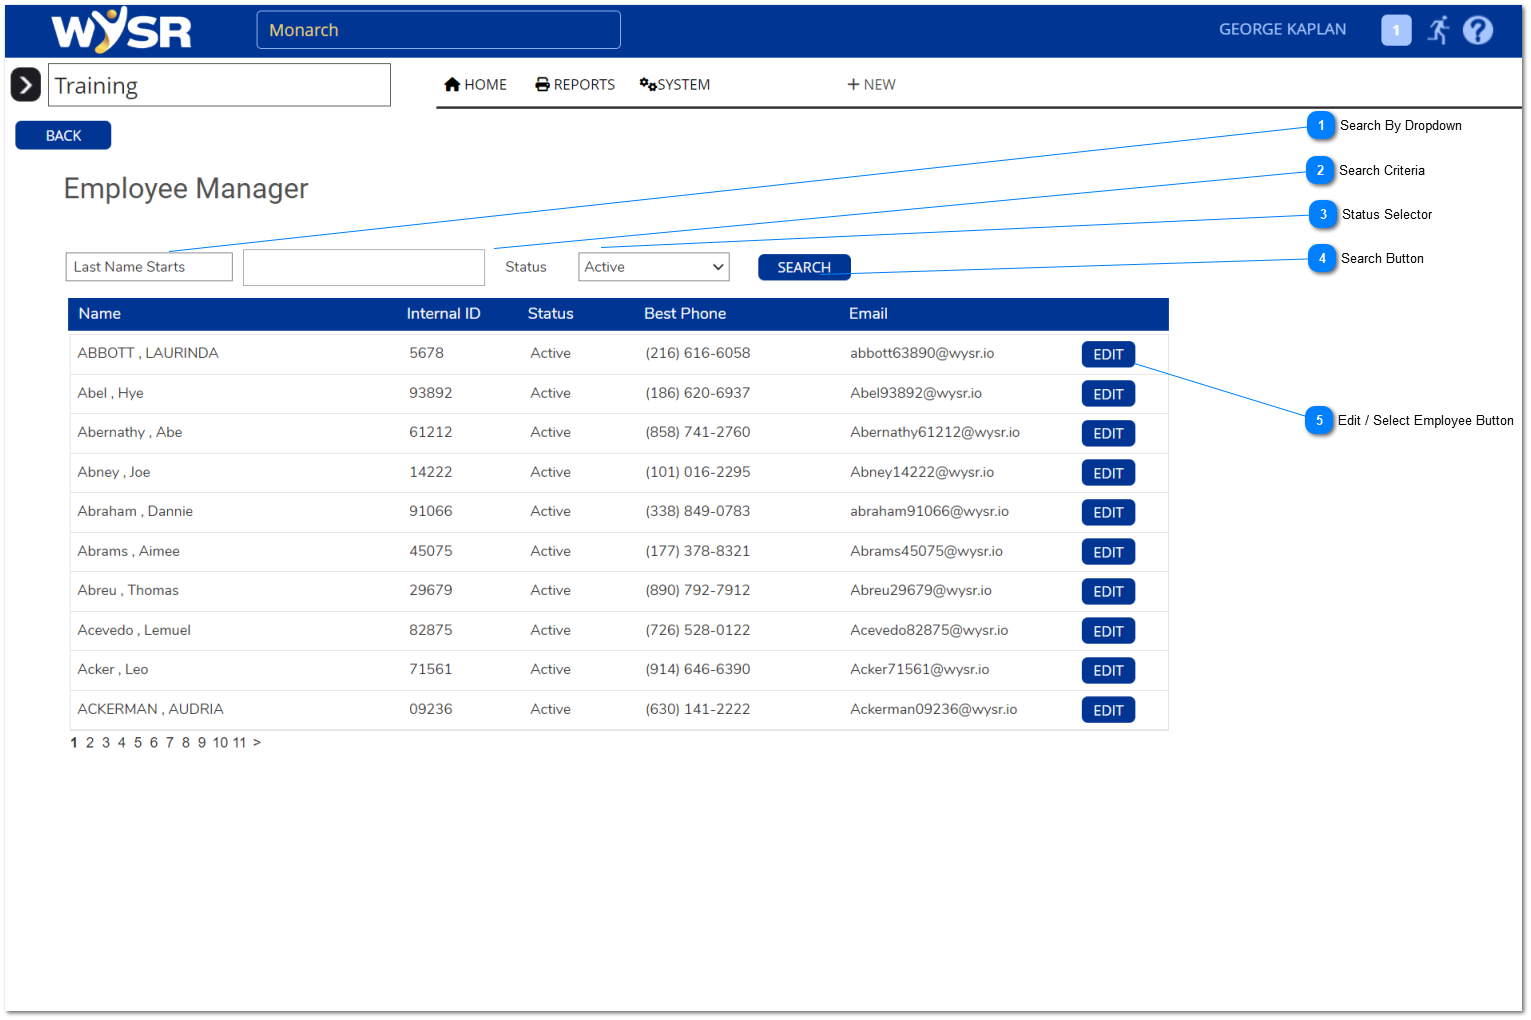The height and width of the screenshot is (1020, 1531).
Task: Click the WYSR logo
Action: [x=121, y=31]
